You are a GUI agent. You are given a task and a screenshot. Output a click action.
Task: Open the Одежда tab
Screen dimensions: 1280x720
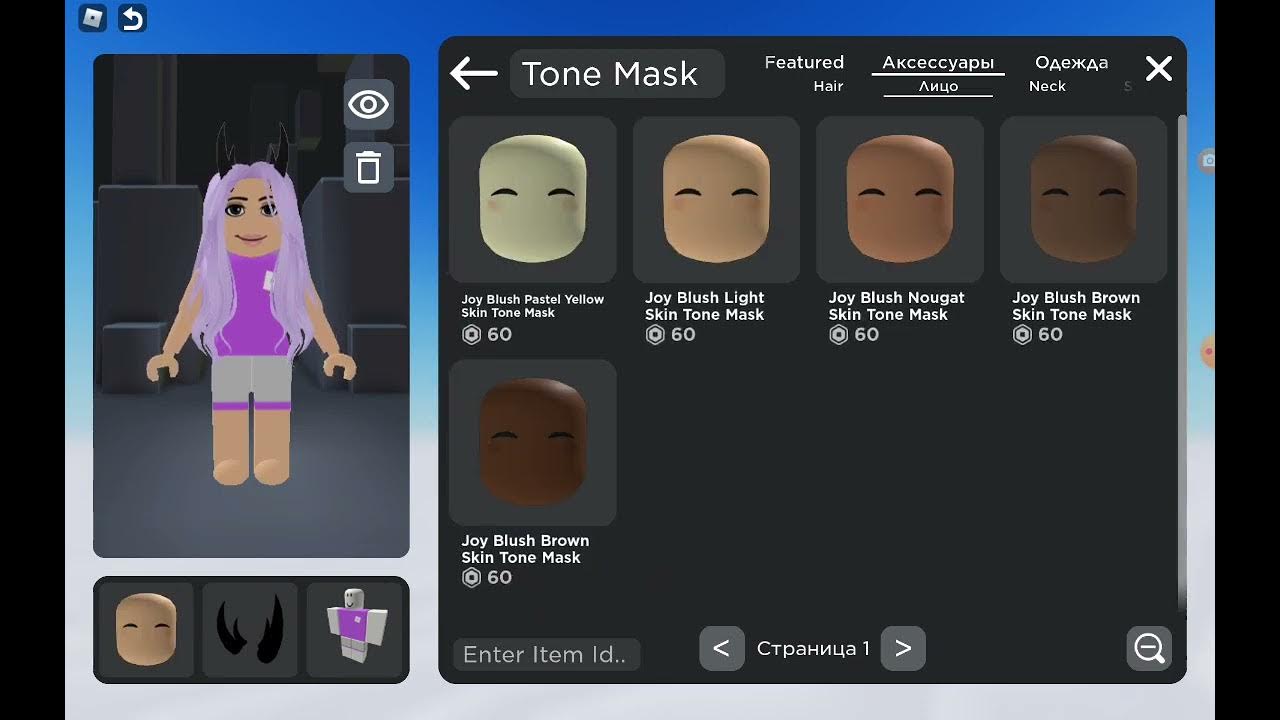point(1071,62)
